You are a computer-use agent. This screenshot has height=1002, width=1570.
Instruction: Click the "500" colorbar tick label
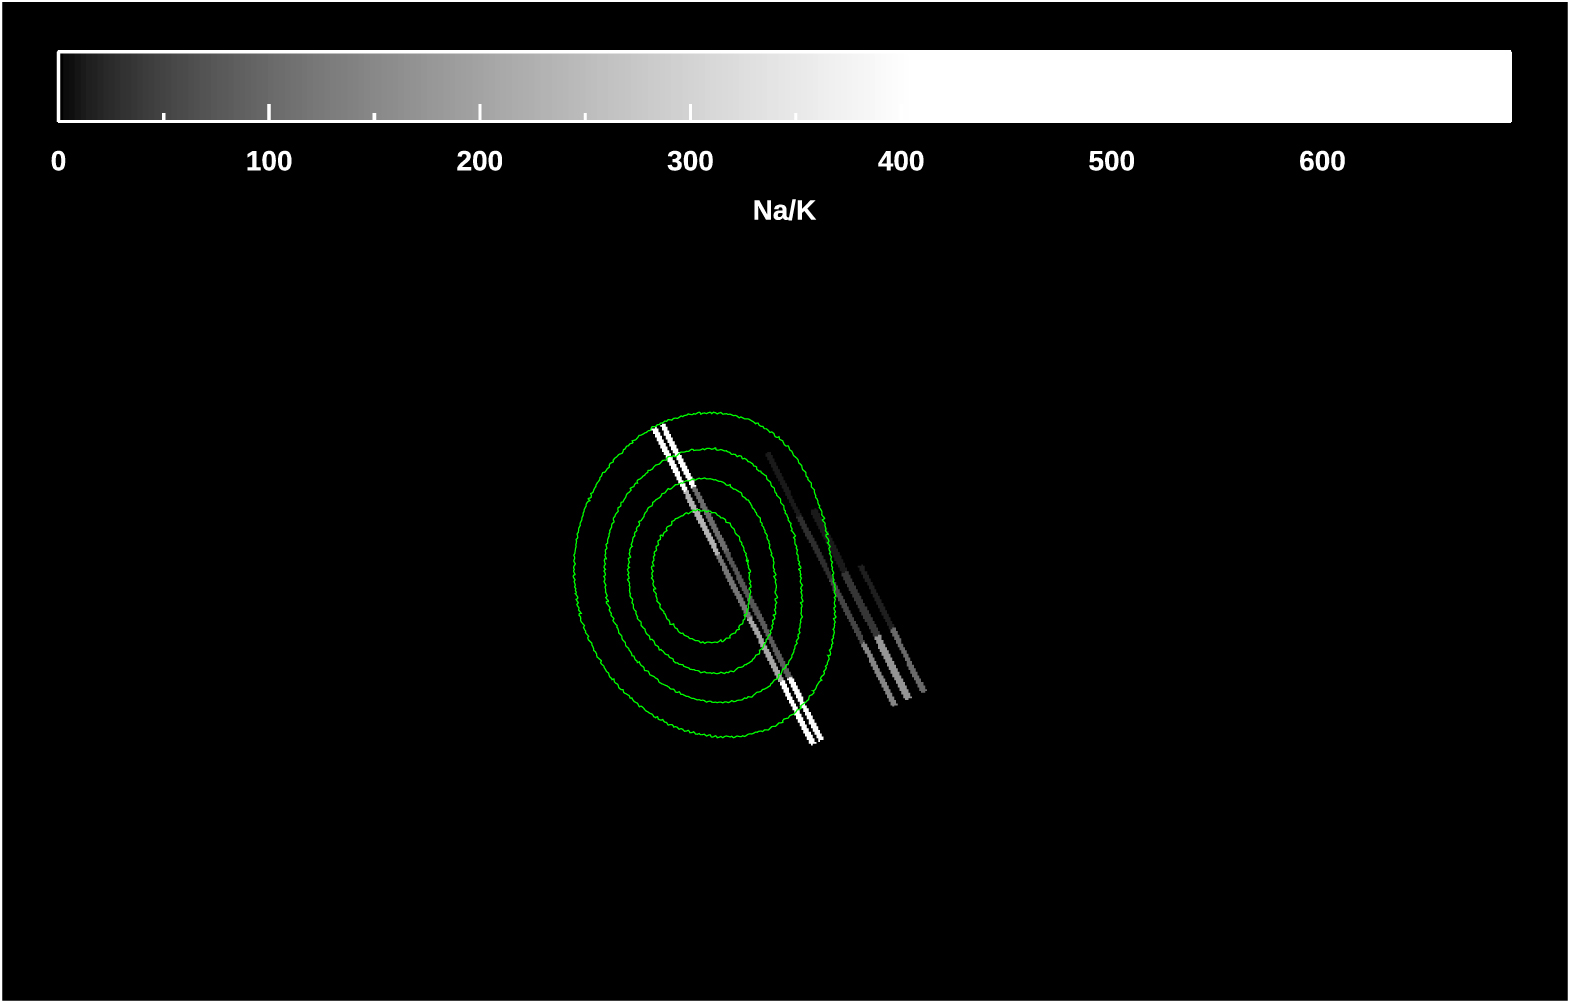coord(1111,162)
